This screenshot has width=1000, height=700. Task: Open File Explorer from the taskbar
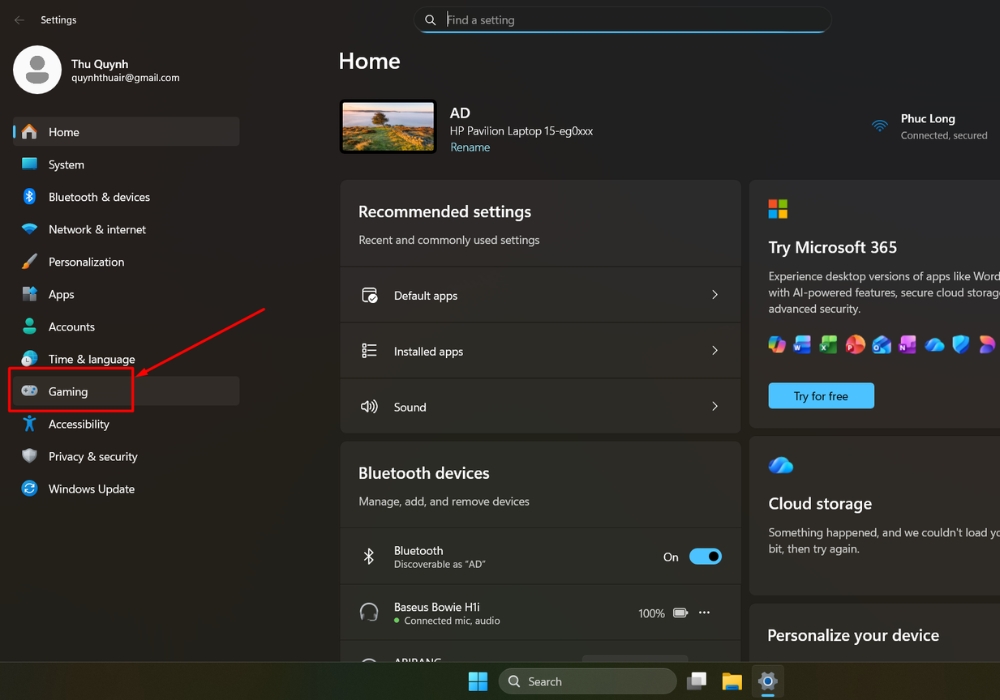point(732,682)
